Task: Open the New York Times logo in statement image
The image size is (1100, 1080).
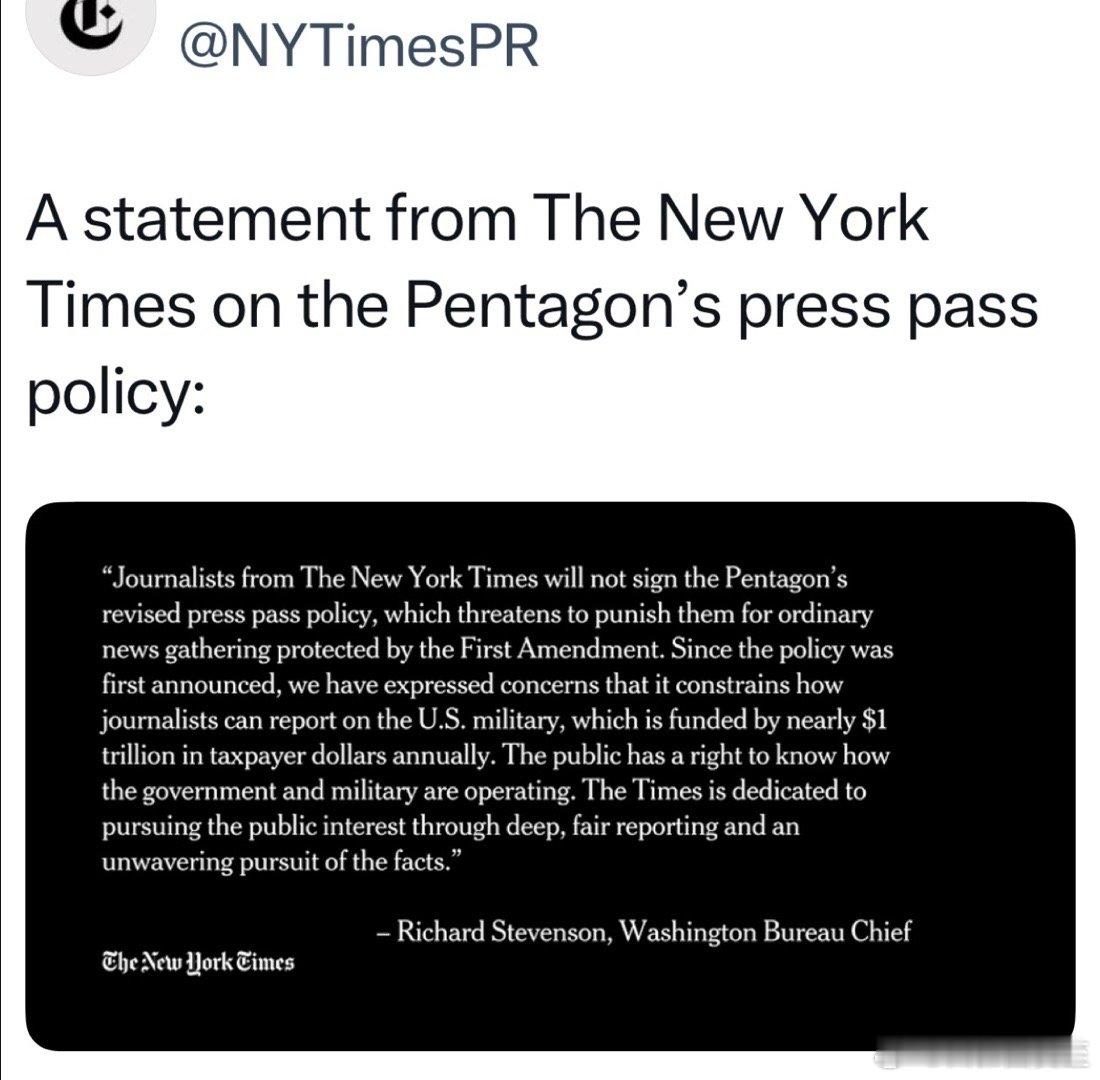Action: 199,961
